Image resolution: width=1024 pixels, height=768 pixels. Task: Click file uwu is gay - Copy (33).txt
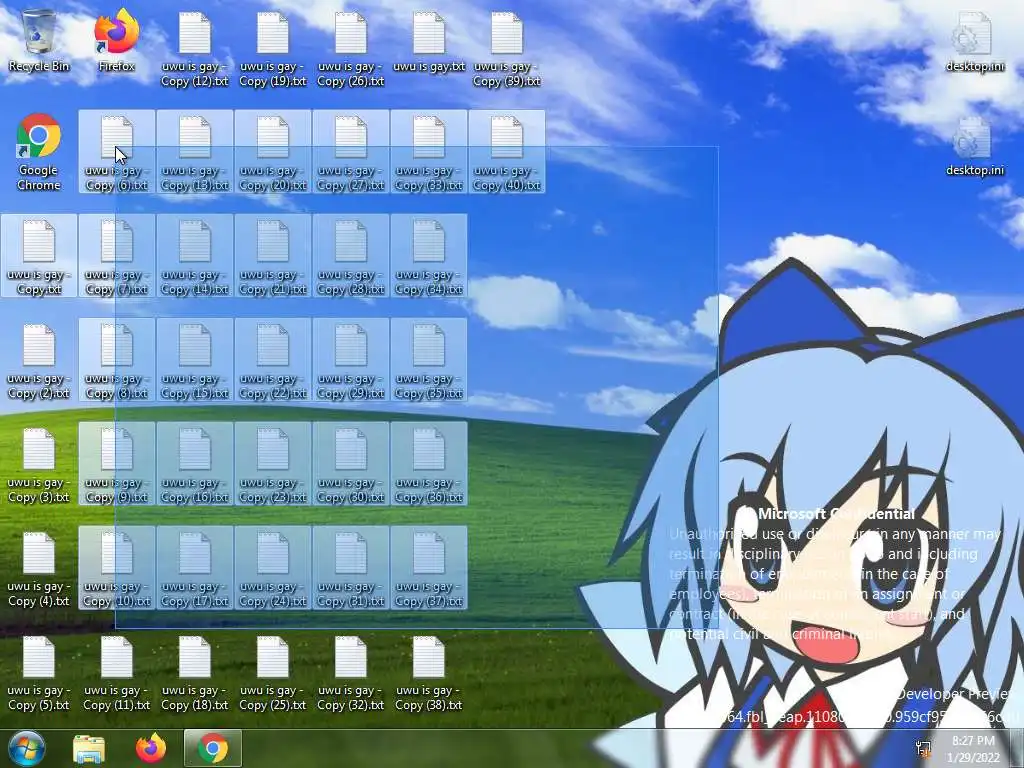click(428, 152)
